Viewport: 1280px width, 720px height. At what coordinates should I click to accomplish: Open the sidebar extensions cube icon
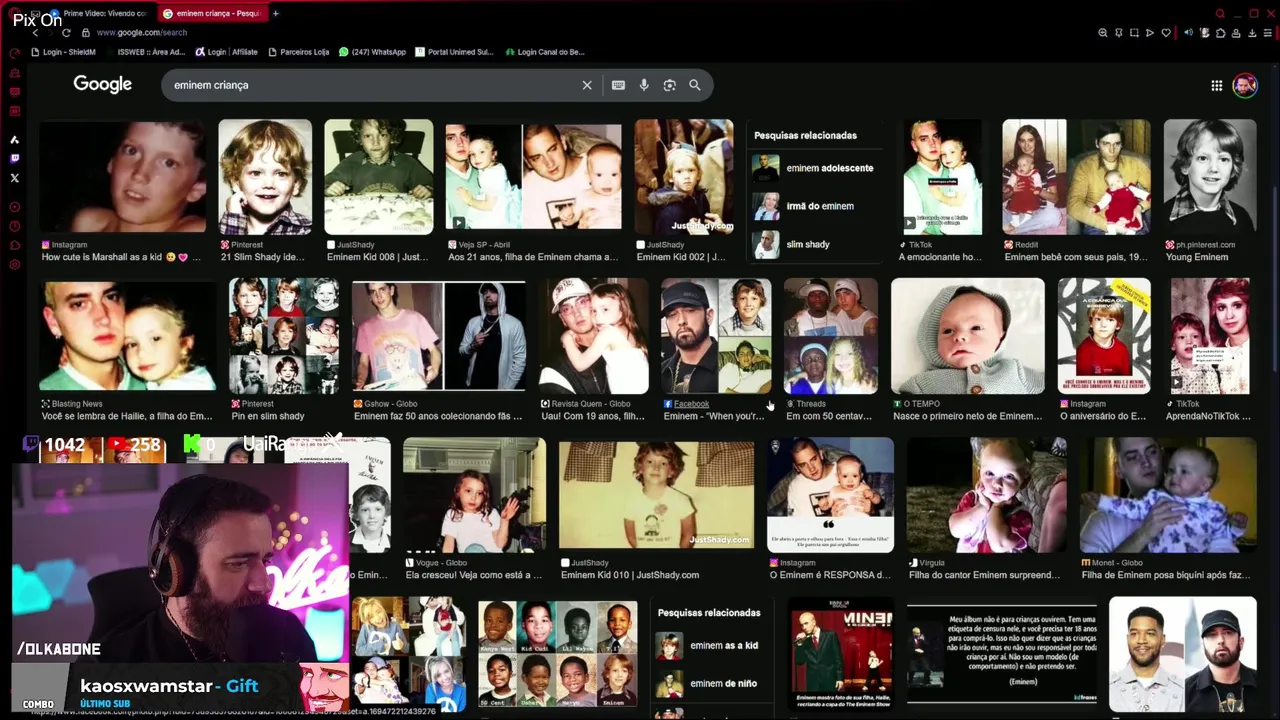(x=14, y=245)
